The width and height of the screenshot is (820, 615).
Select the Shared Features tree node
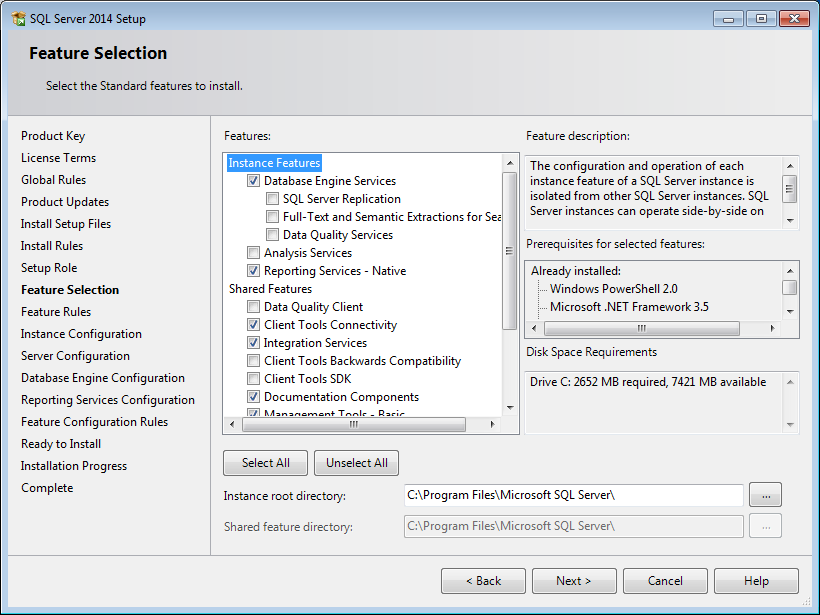tap(270, 289)
